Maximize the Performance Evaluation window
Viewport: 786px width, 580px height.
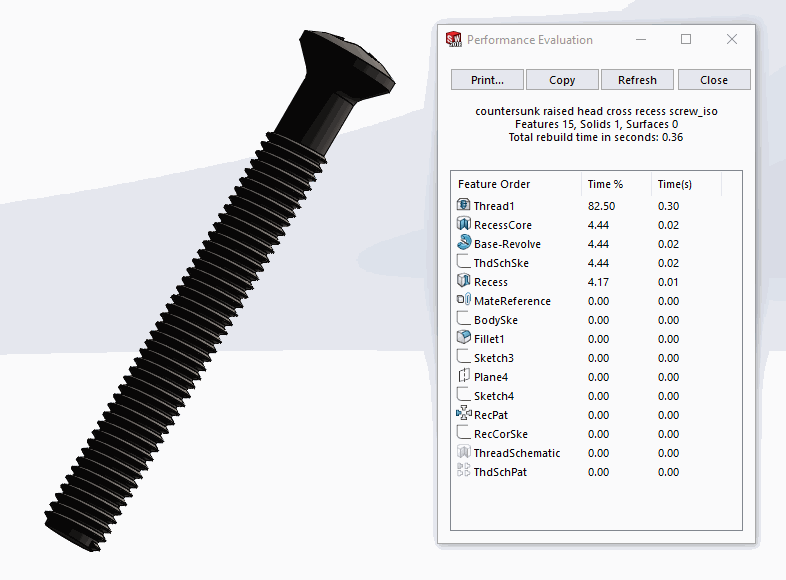pyautogui.click(x=686, y=40)
